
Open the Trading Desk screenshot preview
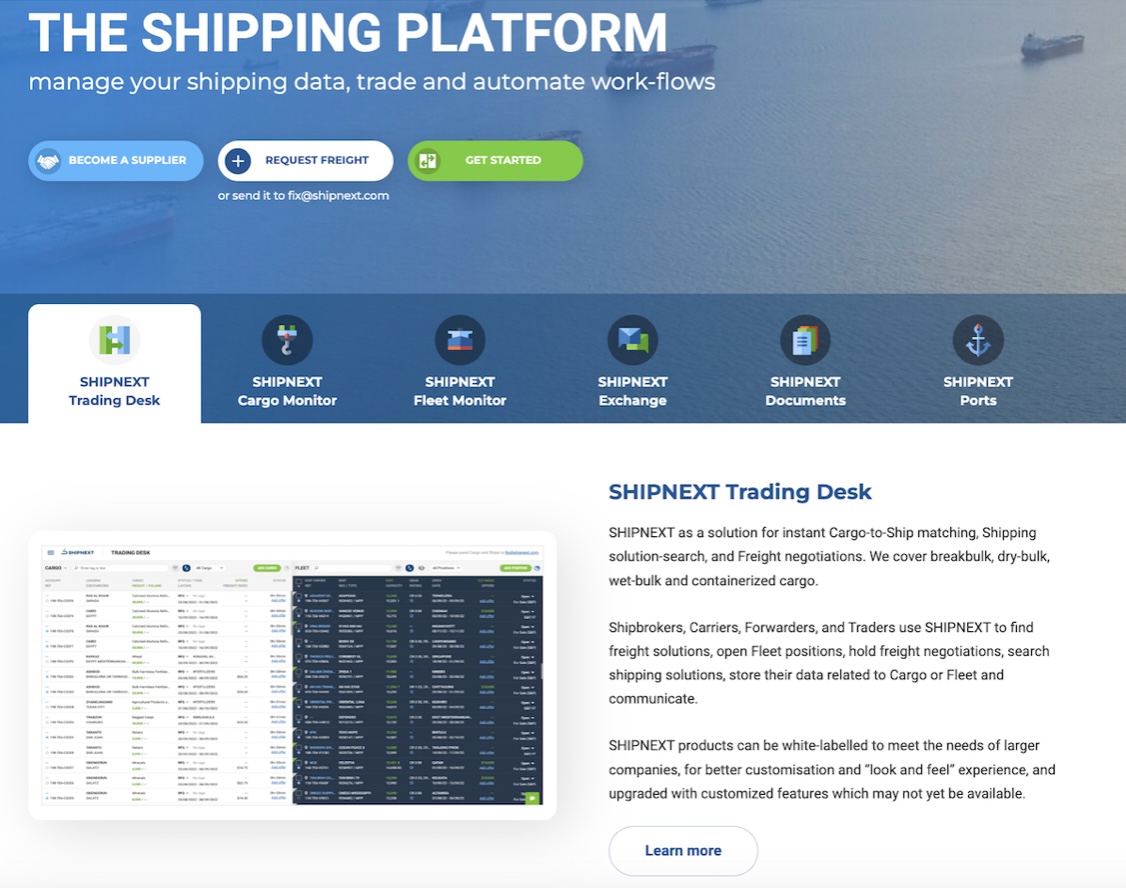tap(292, 675)
